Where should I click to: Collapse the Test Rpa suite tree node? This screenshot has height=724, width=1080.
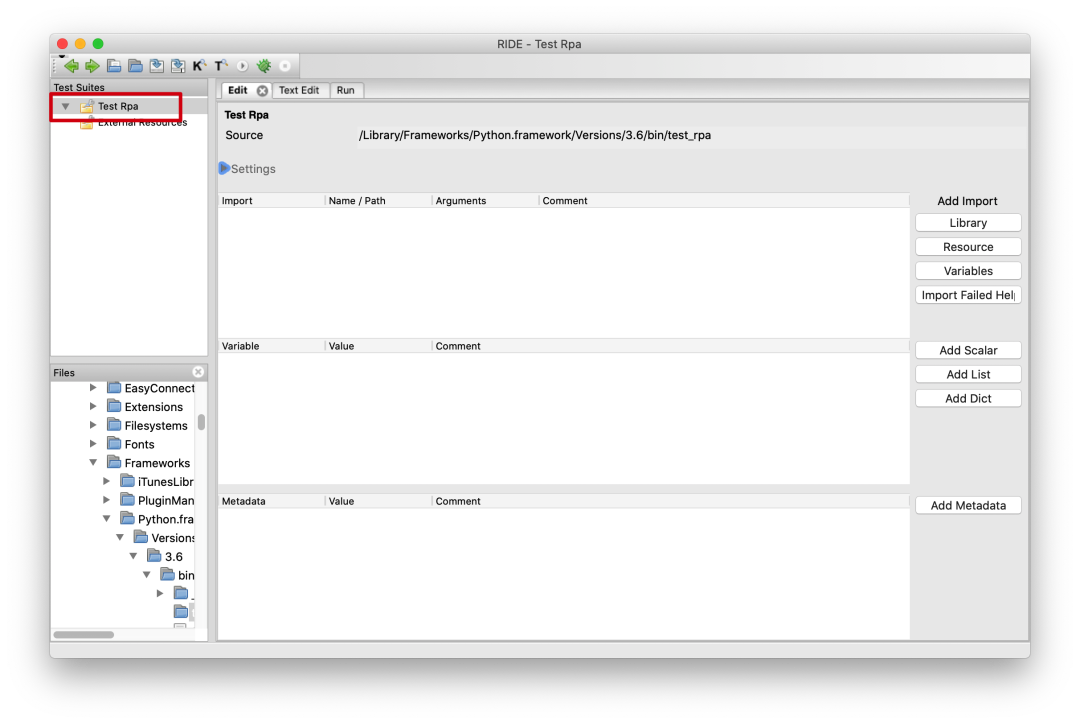[65, 107]
